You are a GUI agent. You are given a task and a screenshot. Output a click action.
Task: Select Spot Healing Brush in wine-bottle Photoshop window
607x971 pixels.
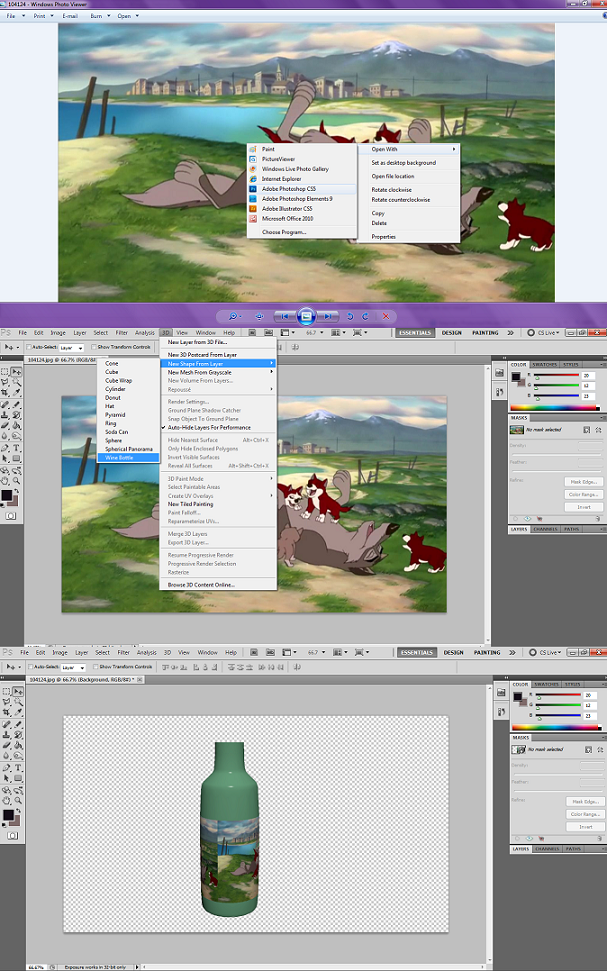point(6,724)
